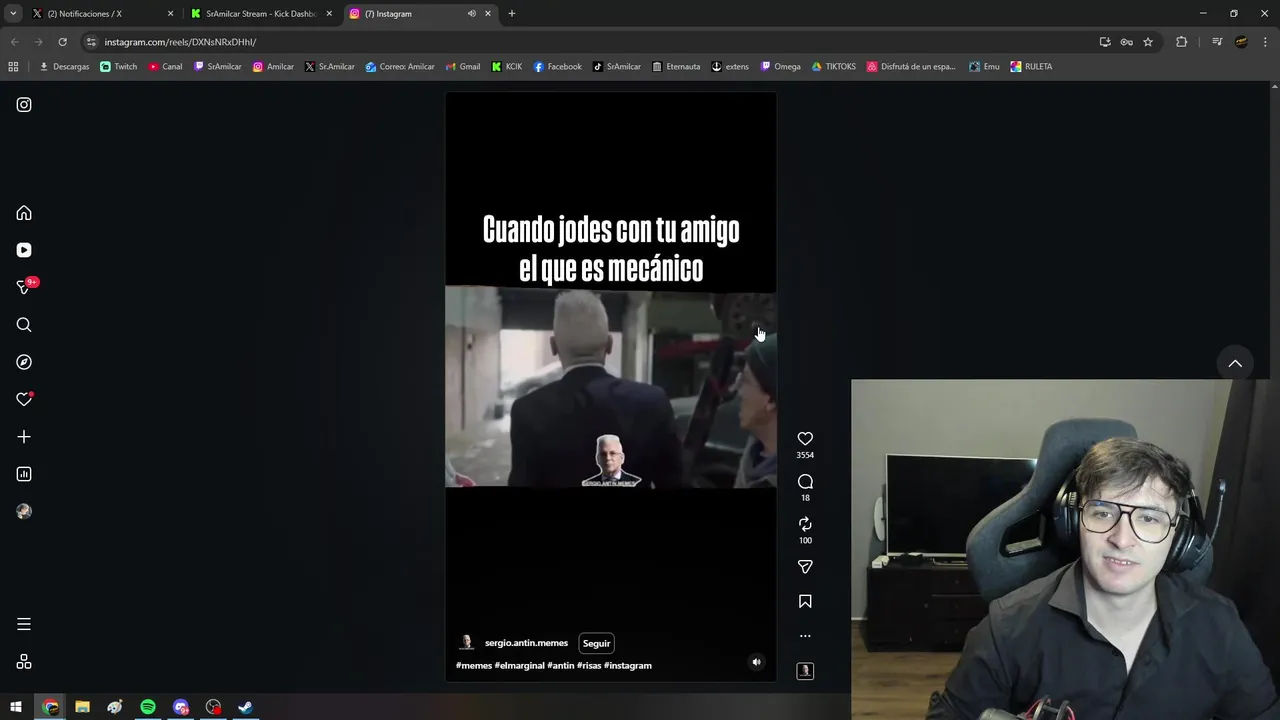This screenshot has width=1280, height=720.
Task: Mute the Instagram tab audio icon
Action: [x=471, y=14]
